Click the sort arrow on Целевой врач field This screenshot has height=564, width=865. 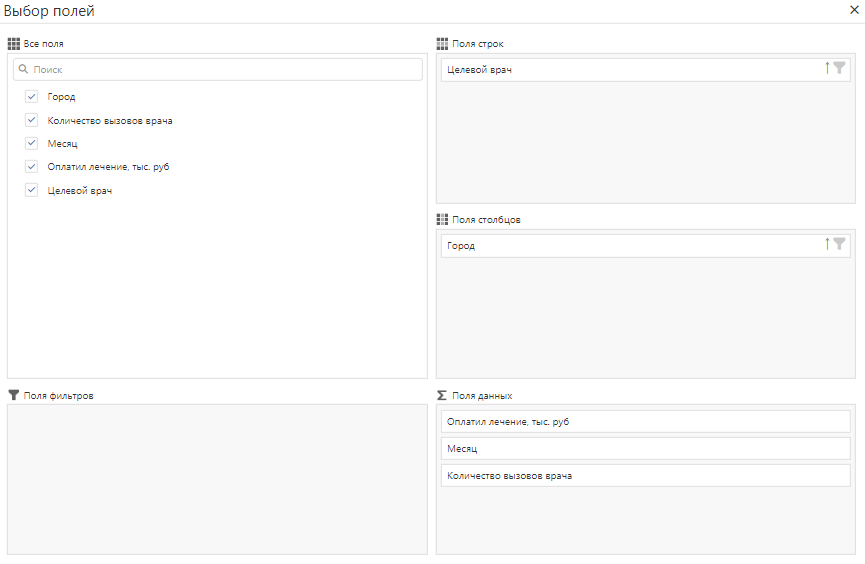(x=827, y=69)
